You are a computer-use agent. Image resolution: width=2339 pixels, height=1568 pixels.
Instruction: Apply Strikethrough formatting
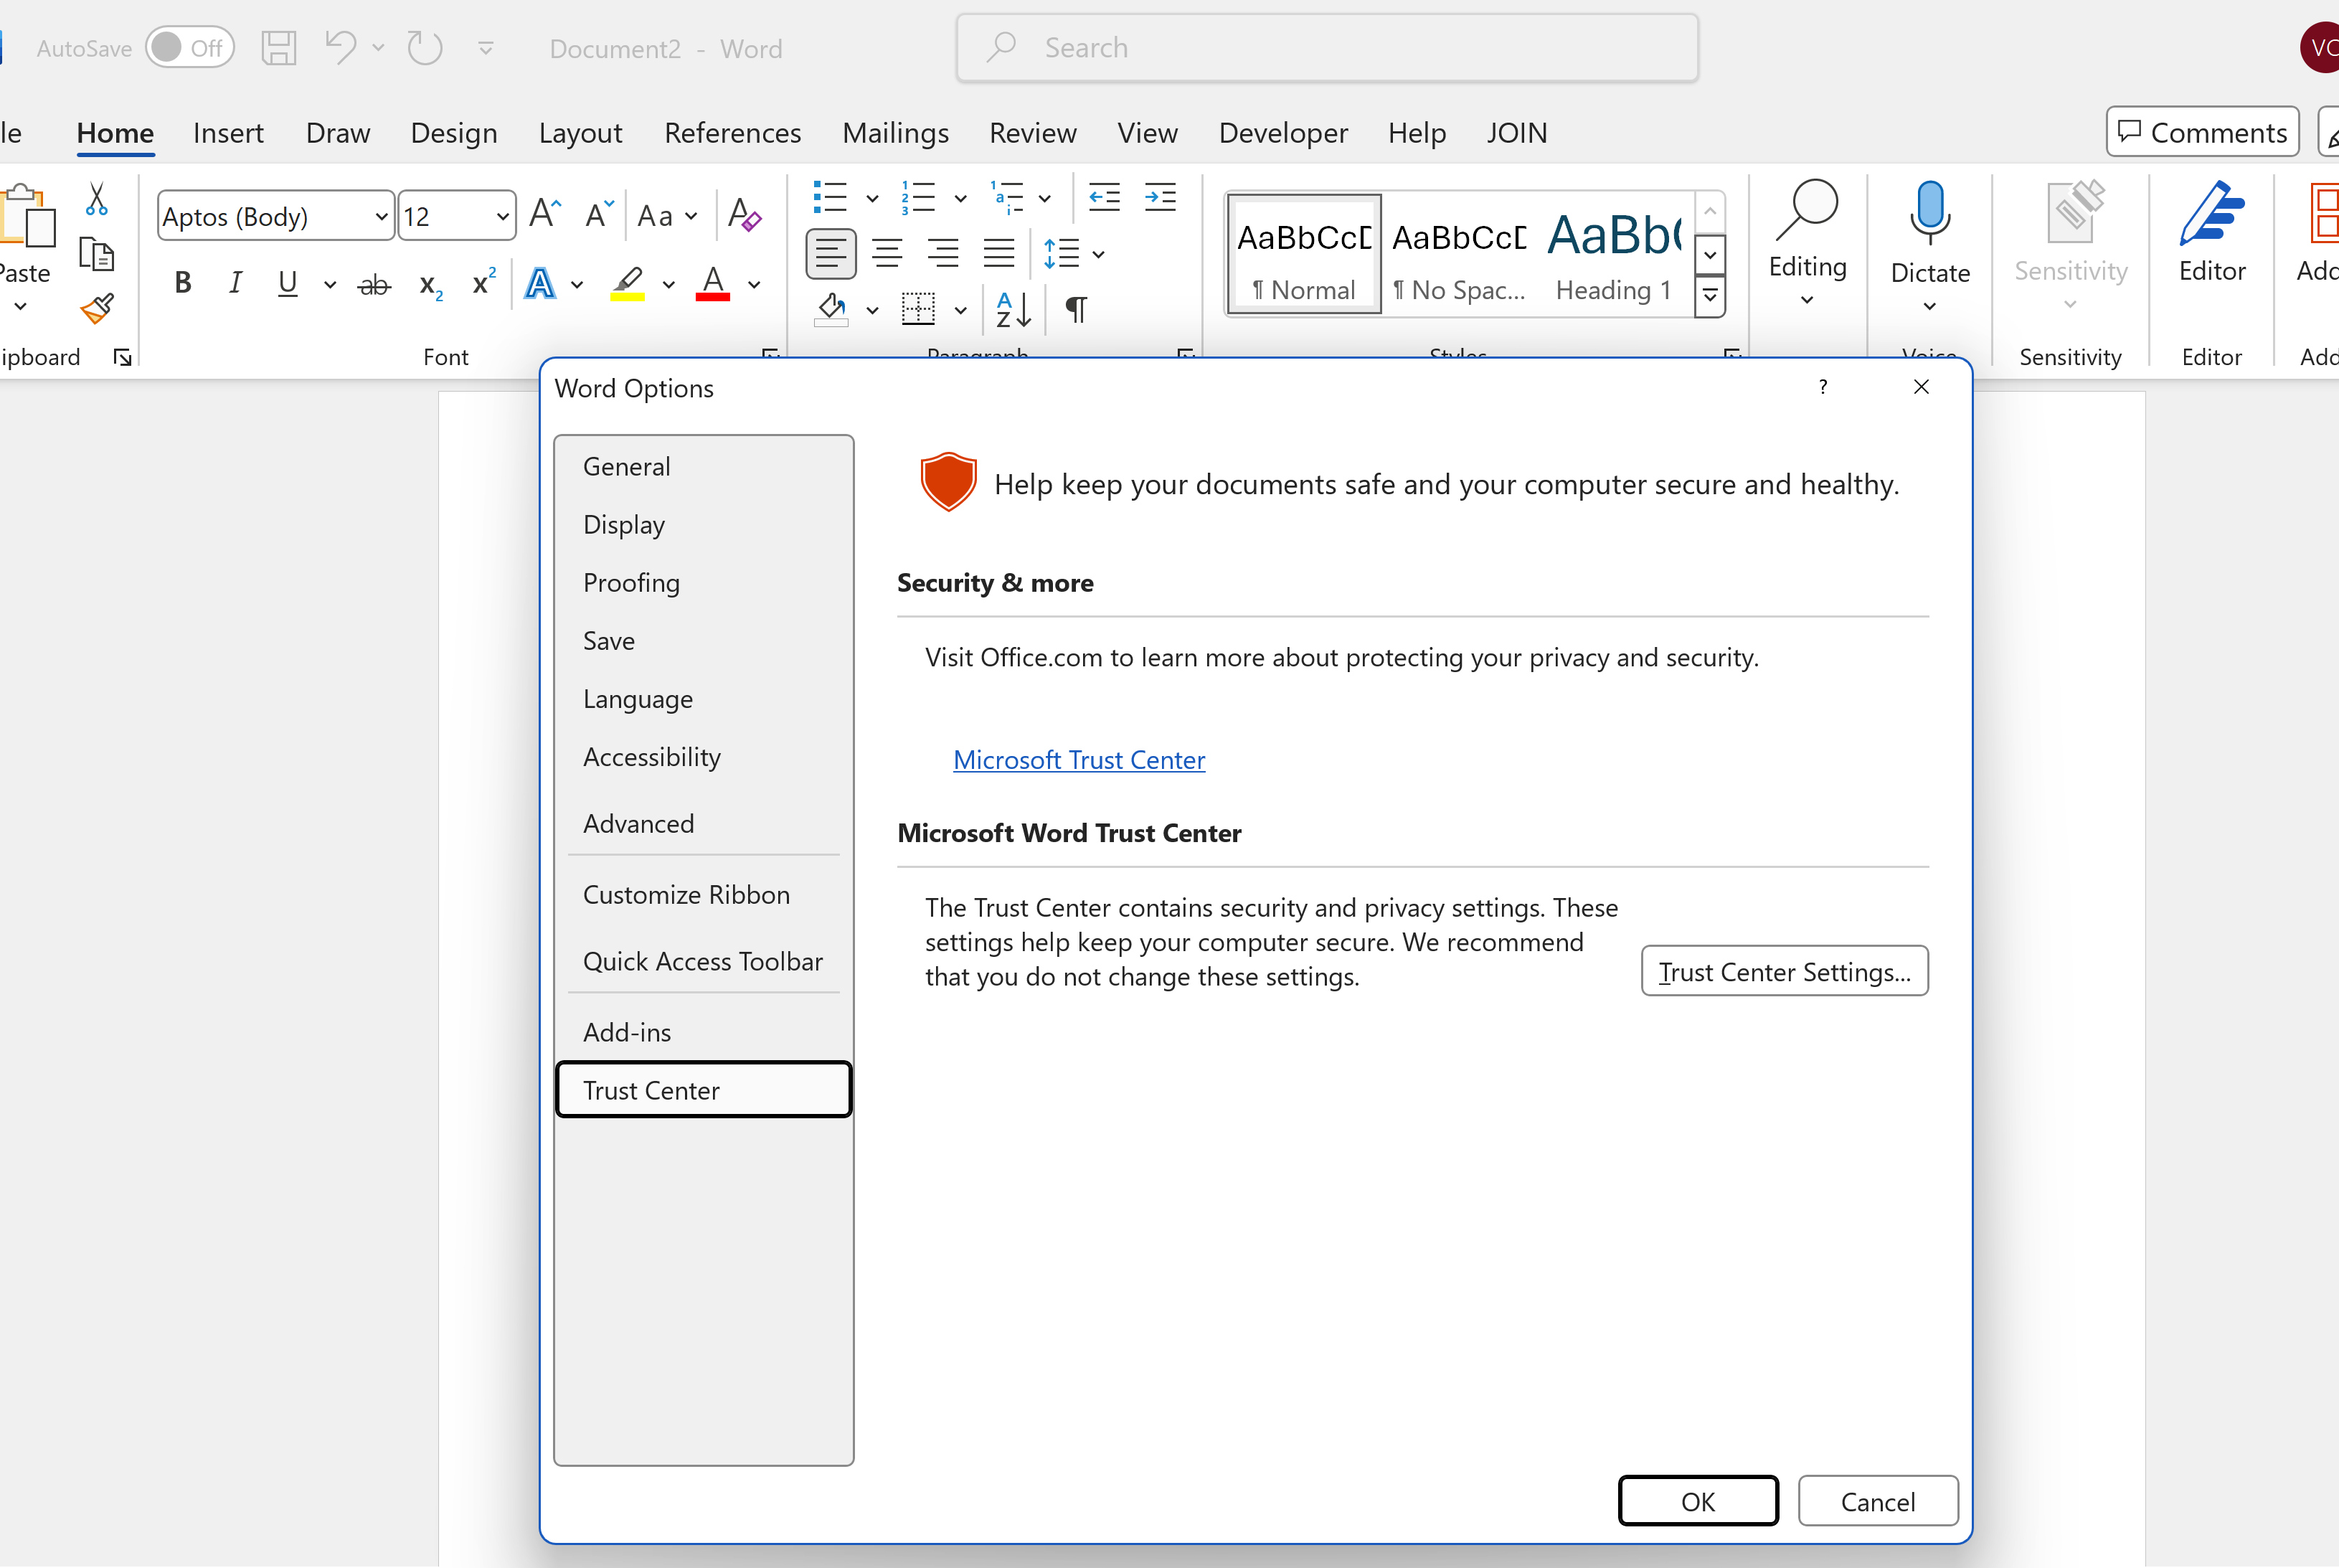point(374,285)
